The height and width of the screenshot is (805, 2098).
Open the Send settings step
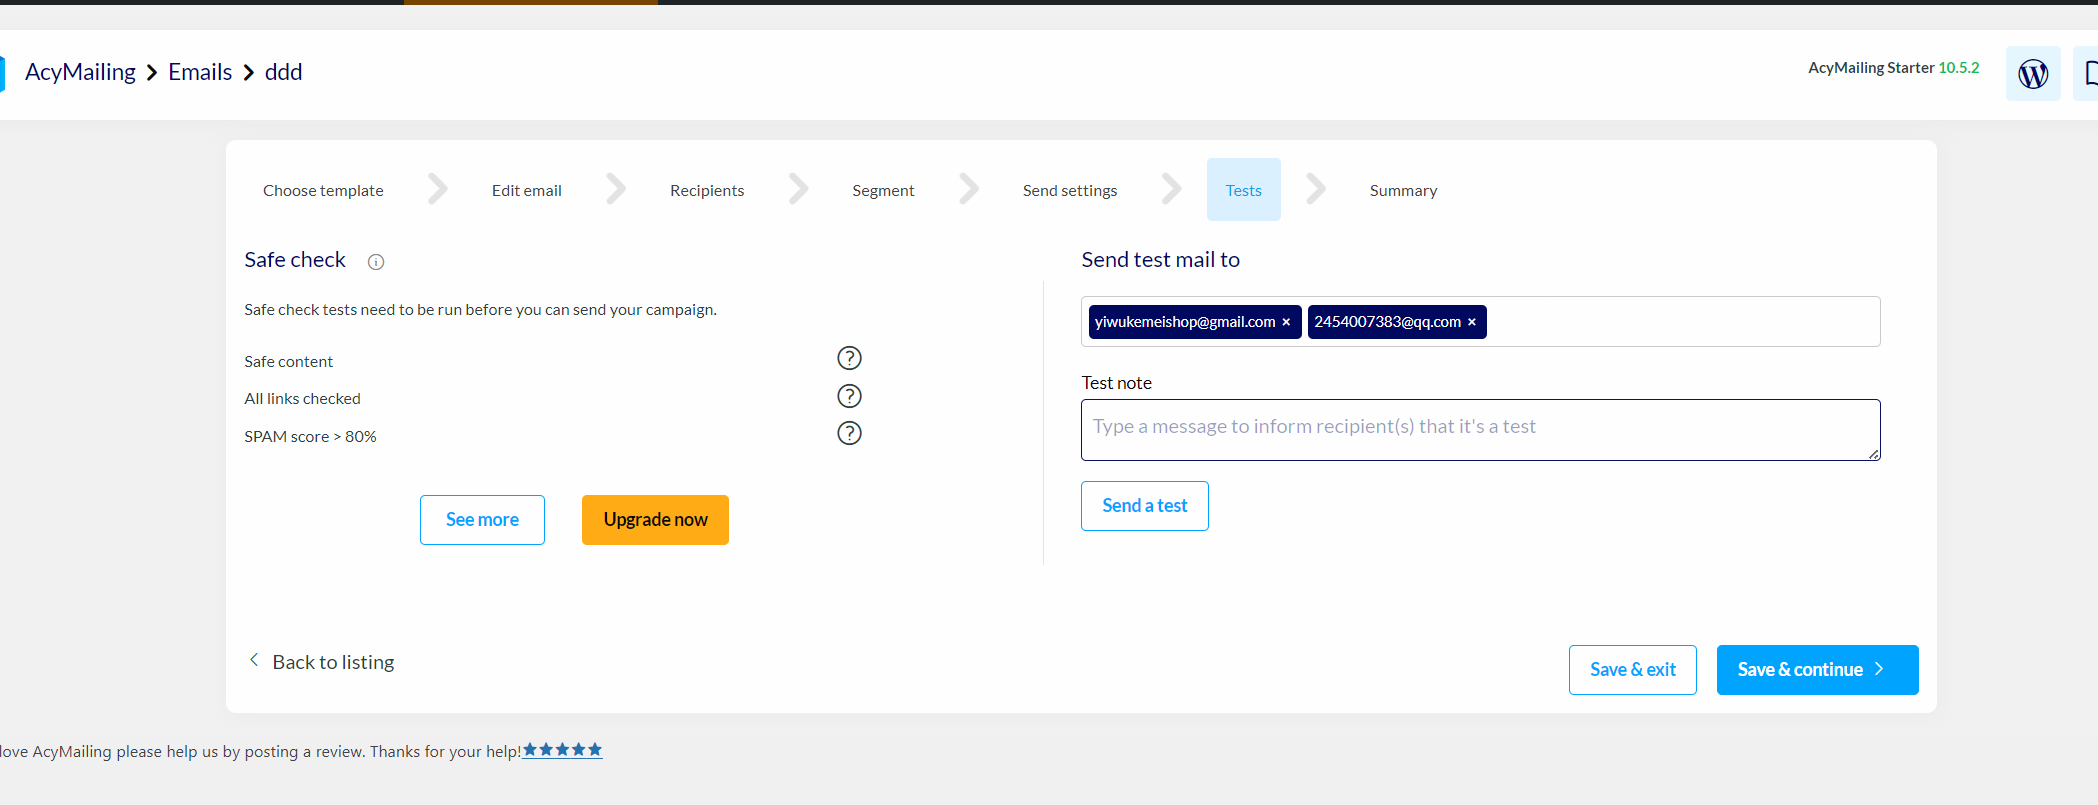(1069, 190)
